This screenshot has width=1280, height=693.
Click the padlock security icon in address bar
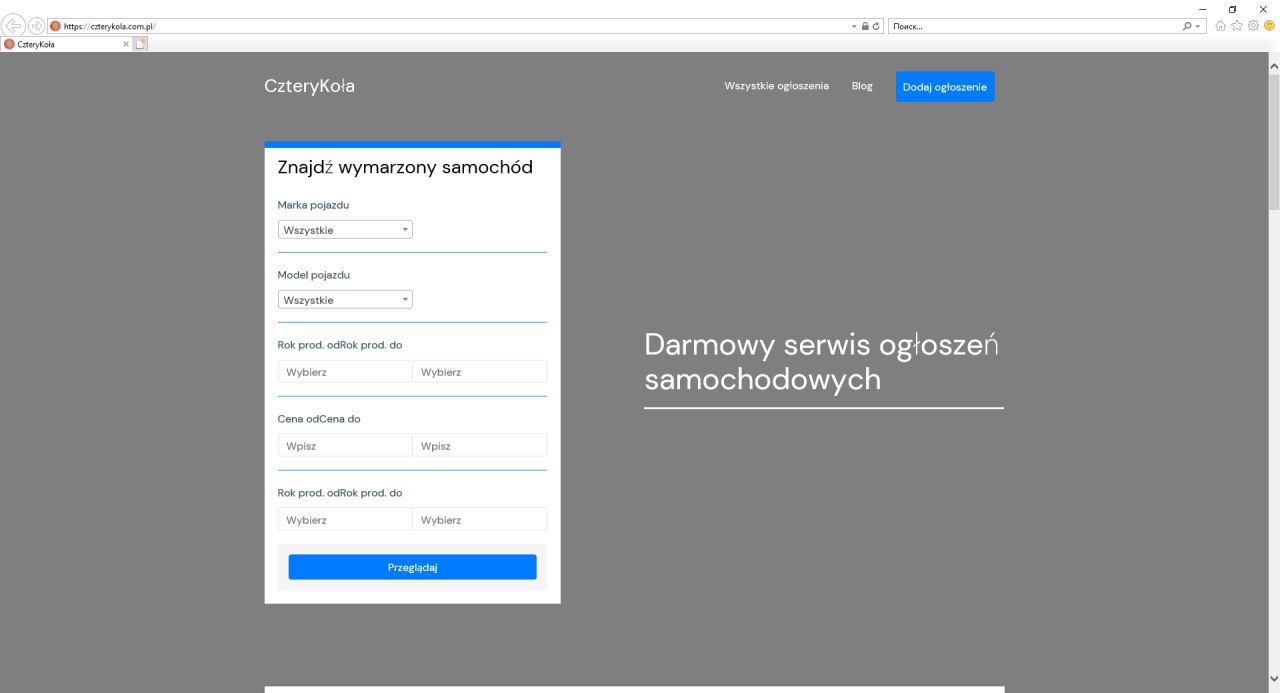click(x=865, y=26)
